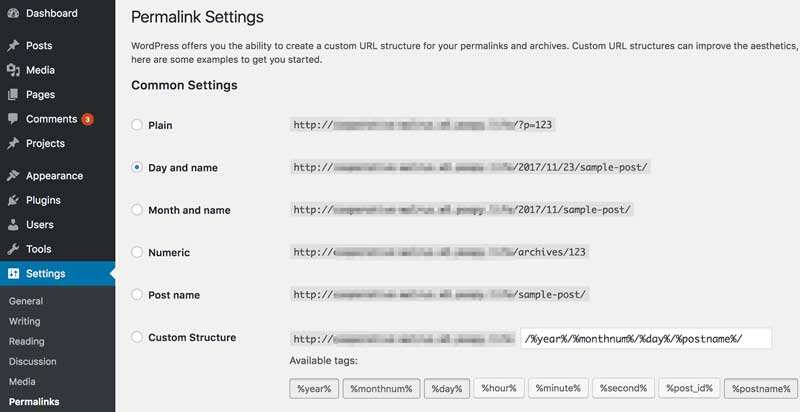Screen dimensions: 800x412
Task: Click into the custom structure text field
Action: click(x=646, y=338)
